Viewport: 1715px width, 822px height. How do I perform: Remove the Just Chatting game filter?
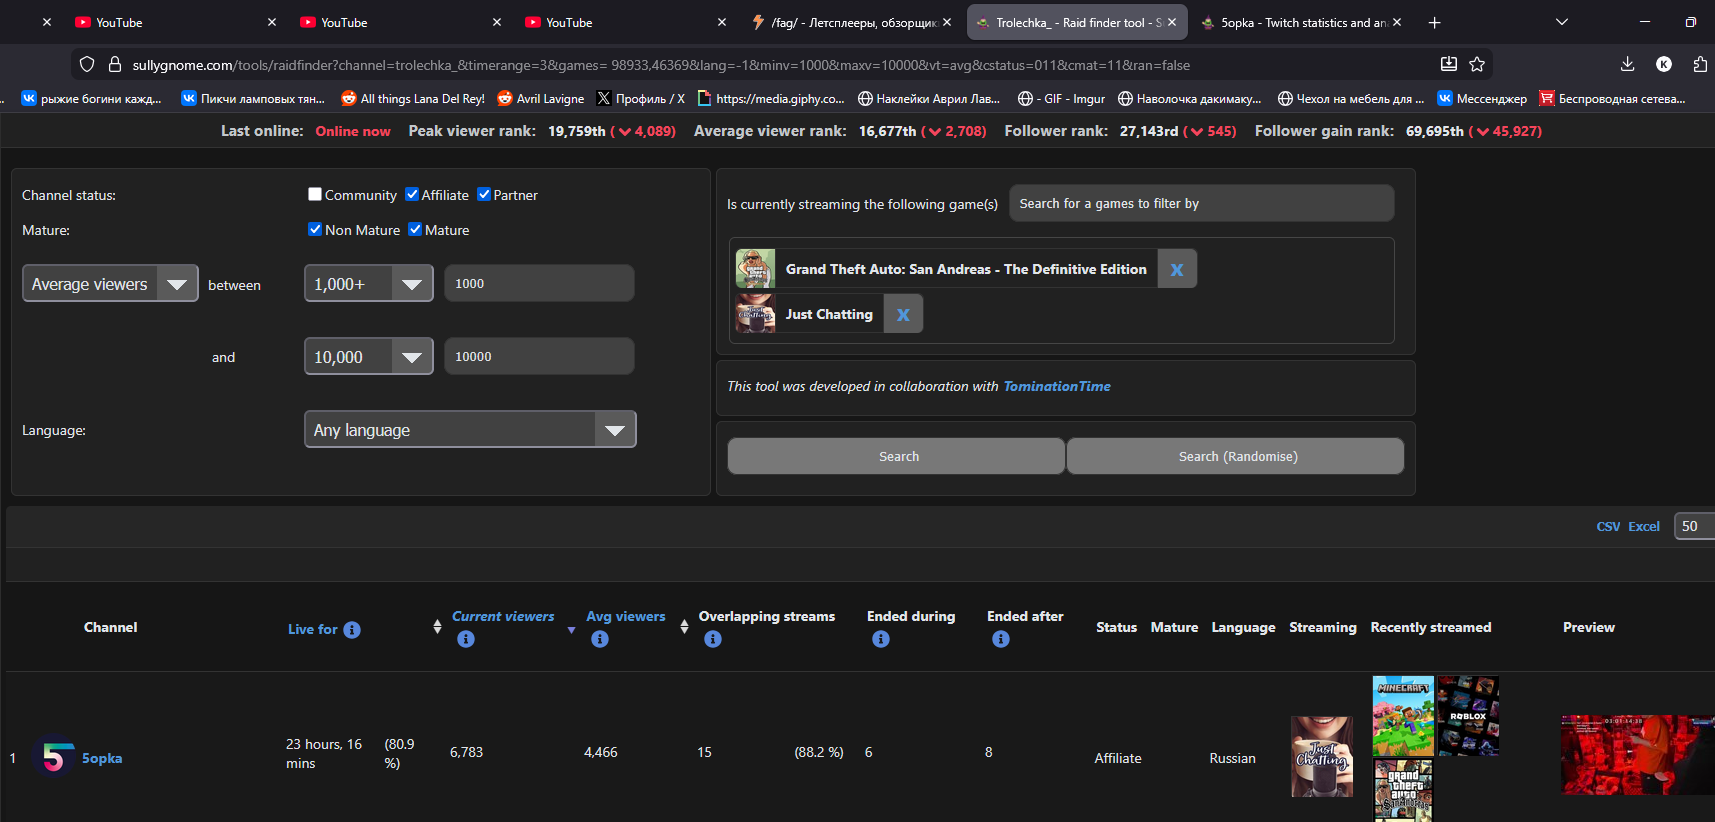[x=903, y=314]
